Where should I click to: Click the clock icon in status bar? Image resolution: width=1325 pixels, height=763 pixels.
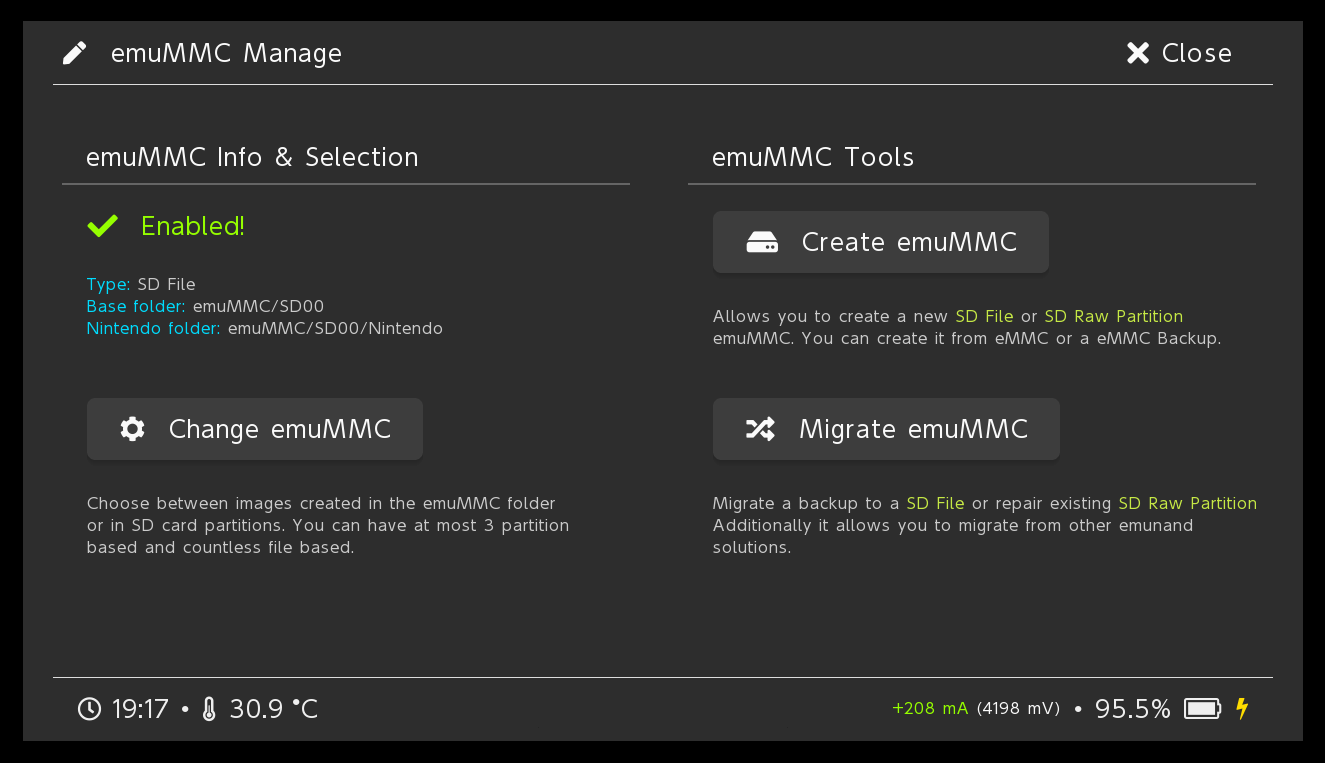[89, 709]
